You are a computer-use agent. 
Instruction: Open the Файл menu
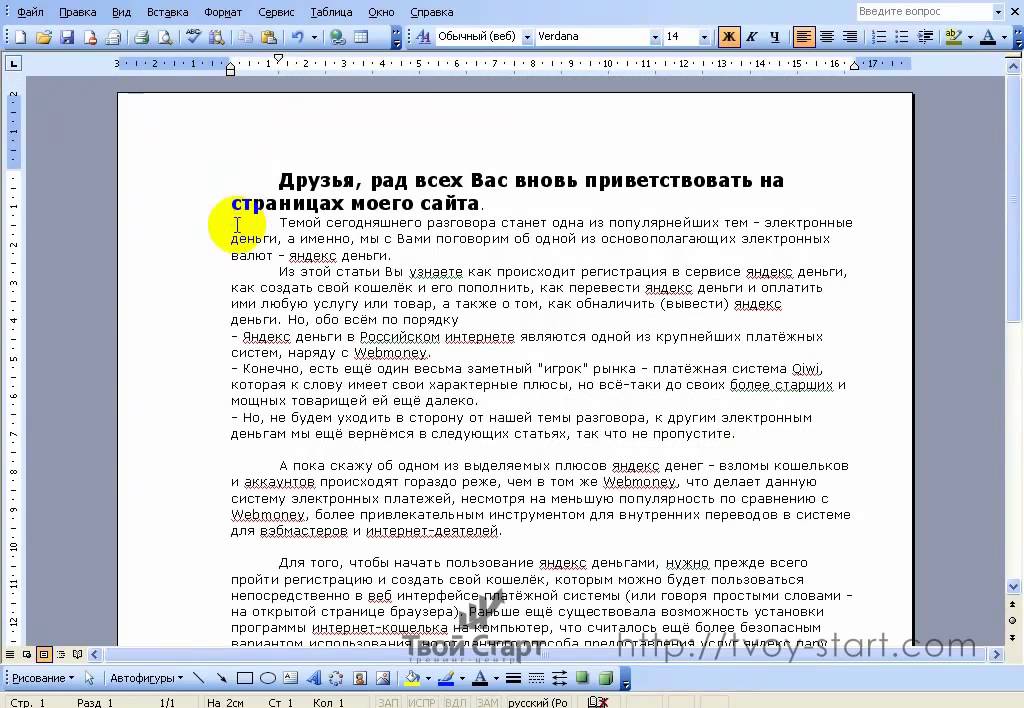(30, 12)
